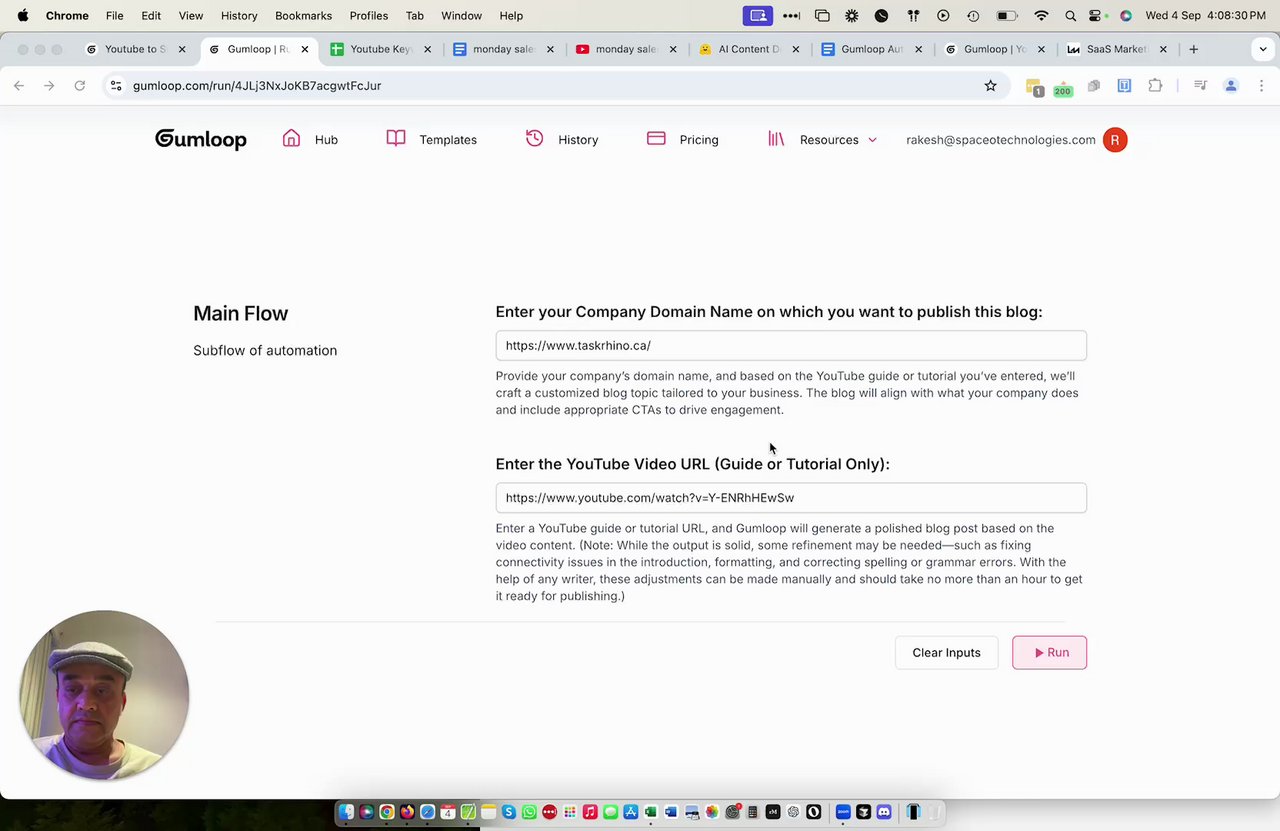
Task: Run the Main Flow automation
Action: [x=1049, y=653]
